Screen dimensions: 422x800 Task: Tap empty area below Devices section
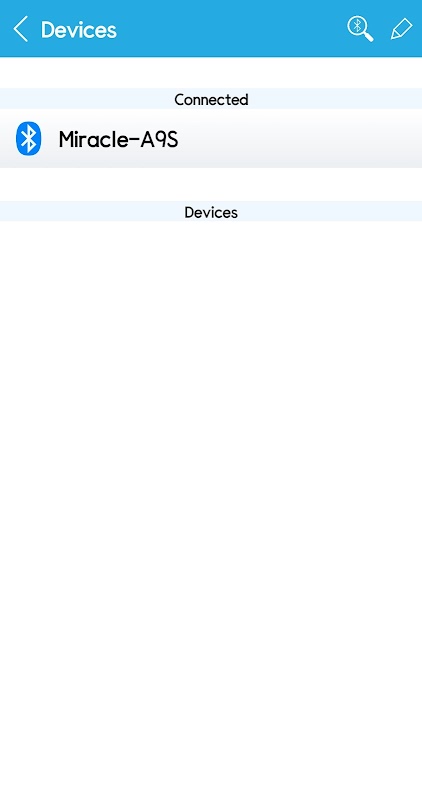click(211, 510)
